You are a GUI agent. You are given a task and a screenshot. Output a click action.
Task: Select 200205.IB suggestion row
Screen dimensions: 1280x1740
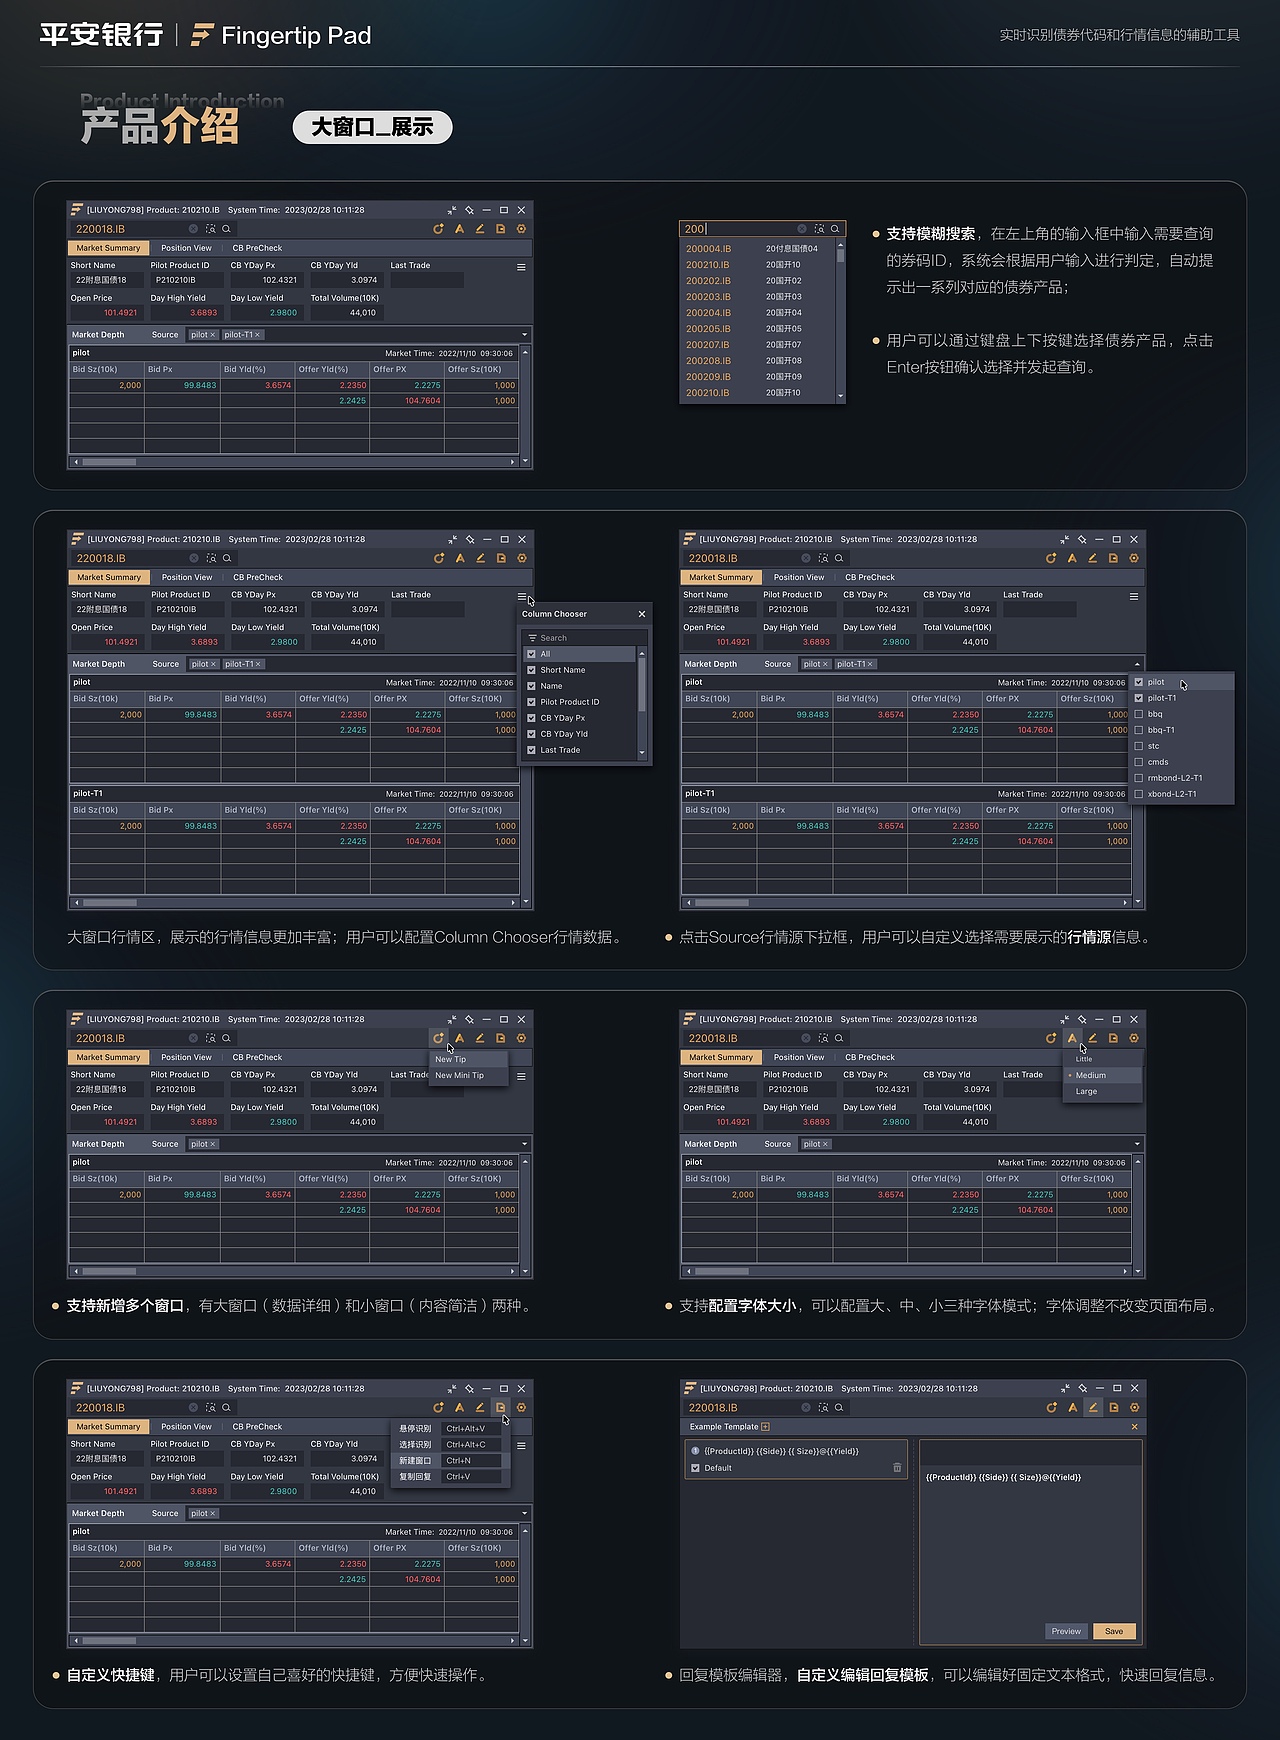(x=757, y=329)
